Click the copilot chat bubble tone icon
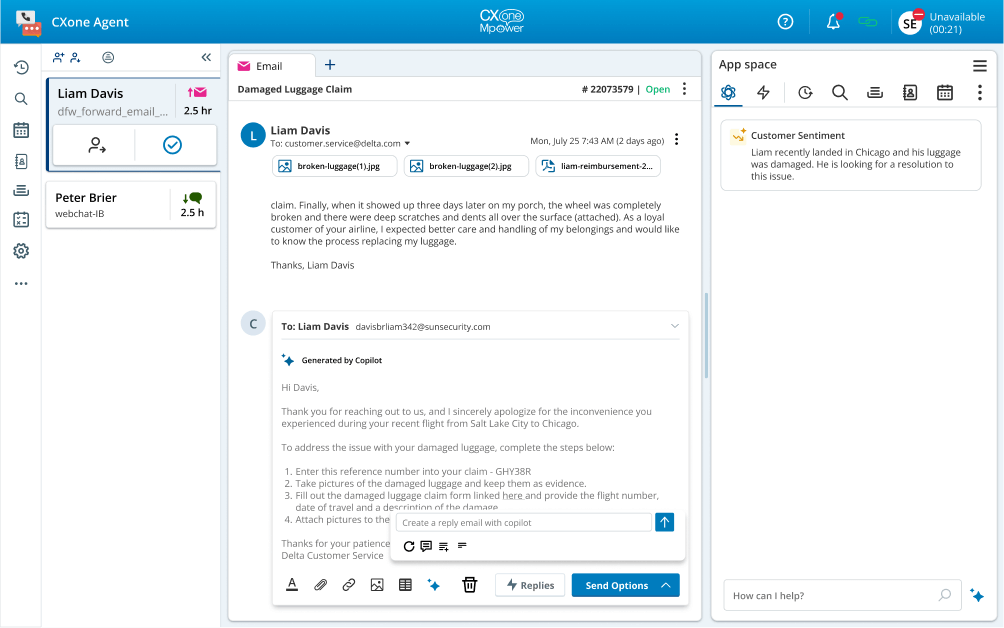Viewport: 1004px width, 628px height. (x=426, y=546)
